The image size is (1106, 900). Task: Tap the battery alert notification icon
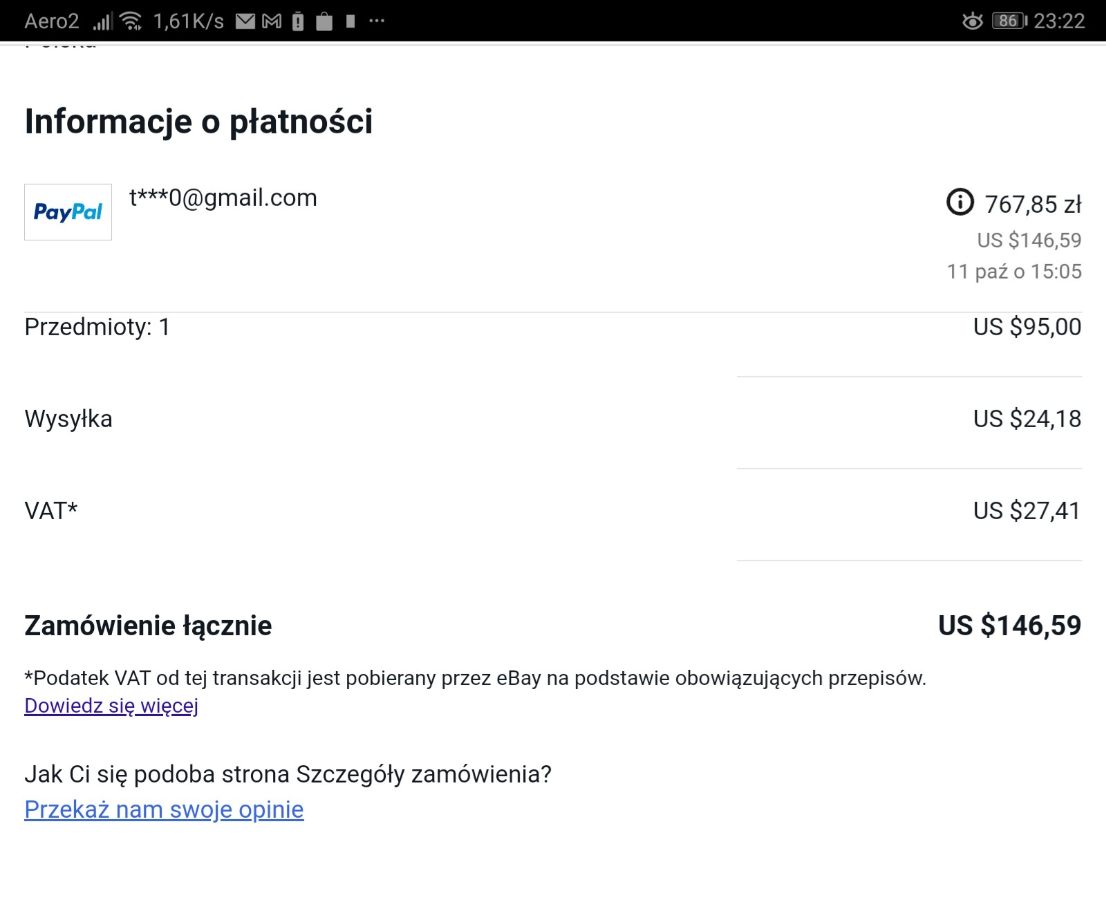tap(298, 21)
